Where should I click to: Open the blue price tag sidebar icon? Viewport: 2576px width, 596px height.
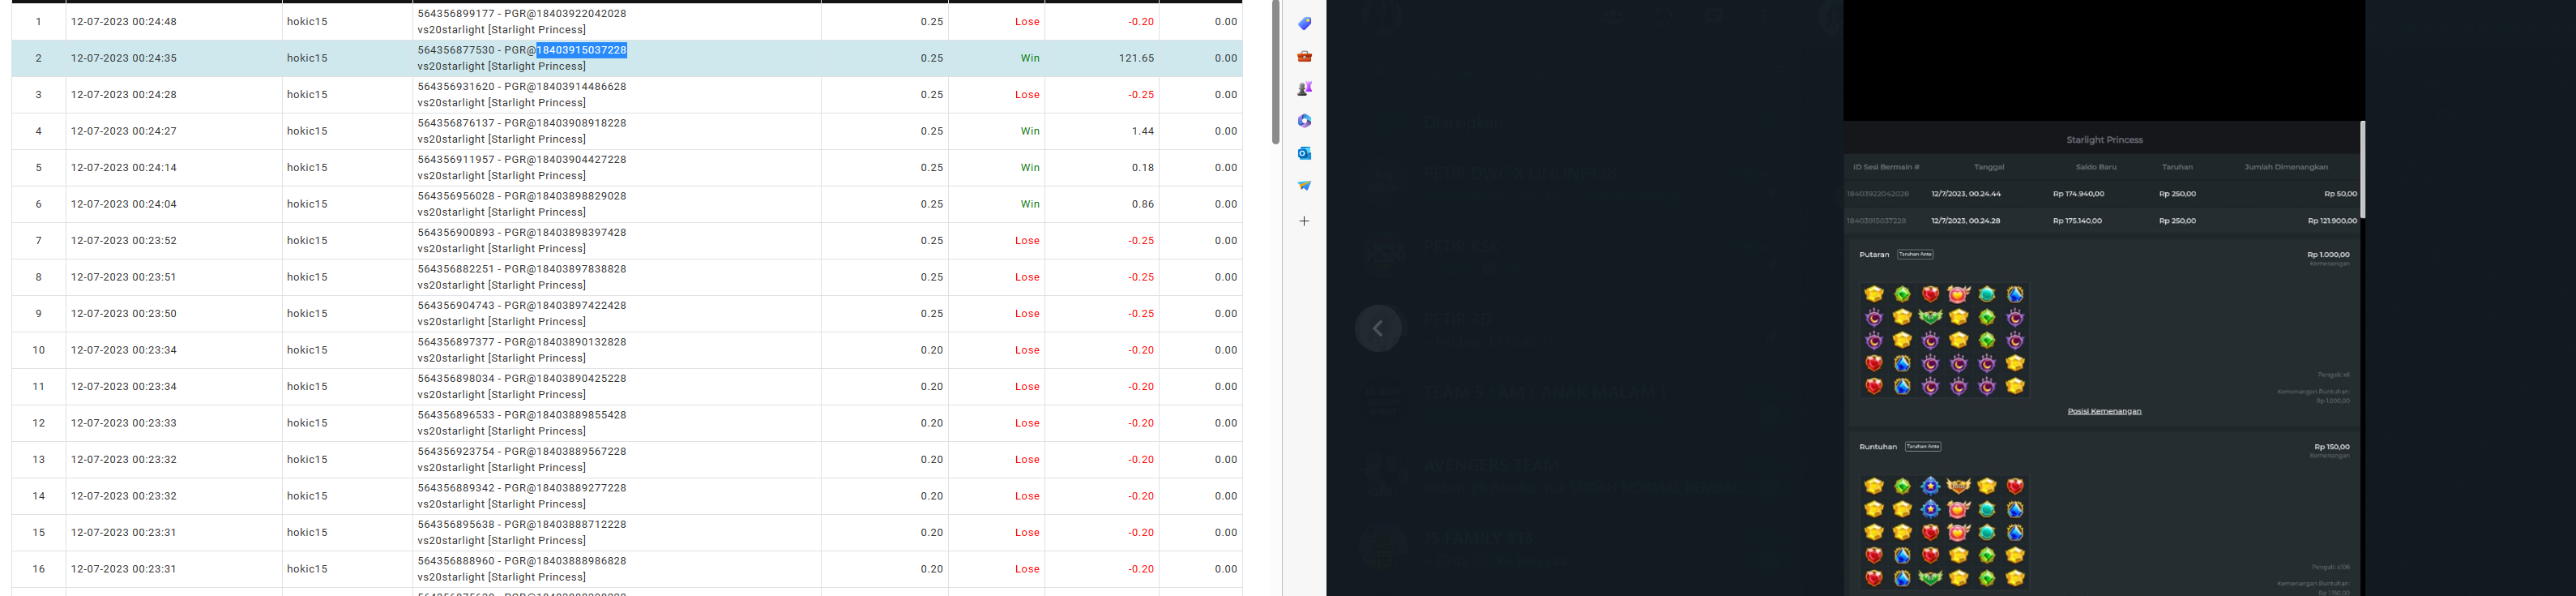[x=1304, y=24]
